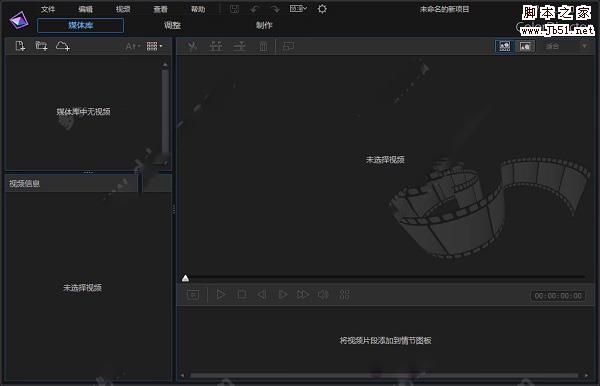Click the 媒体库中无视频 message text
The width and height of the screenshot is (600, 386).
[x=83, y=112]
